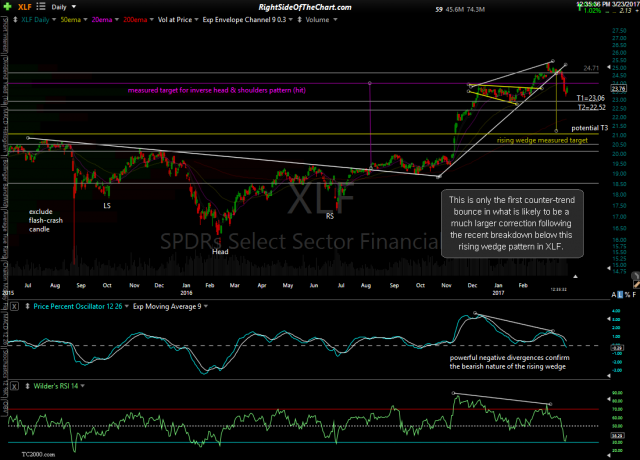Screen dimensions: 640x460
Task: Click the left arrow by 15.00 scale
Action: (x=609, y=268)
